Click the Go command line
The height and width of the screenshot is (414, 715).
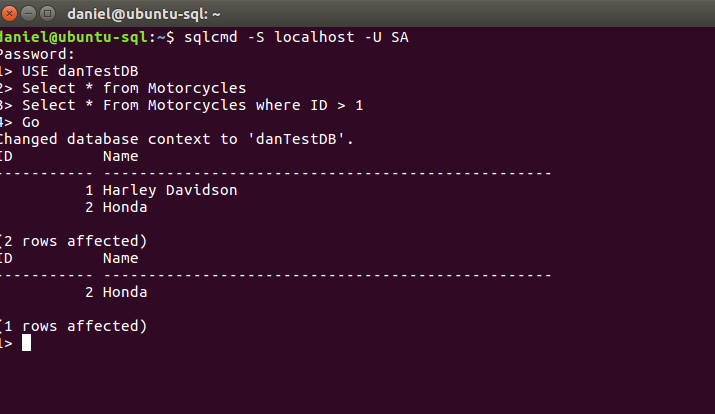click(x=30, y=122)
